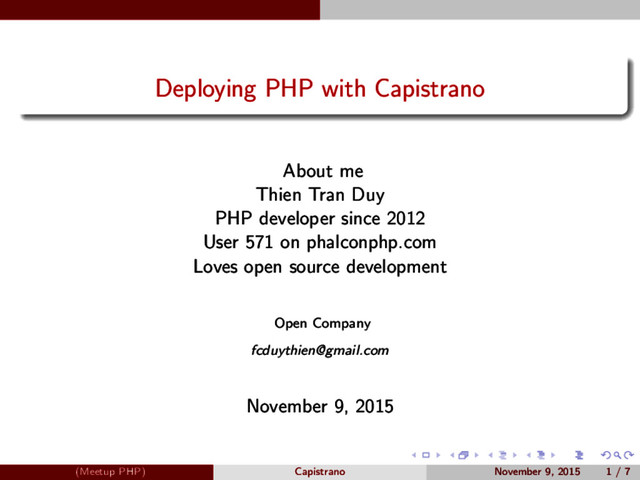Click the next frame arrow icon
The width and height of the screenshot is (640, 480).
pos(476,455)
